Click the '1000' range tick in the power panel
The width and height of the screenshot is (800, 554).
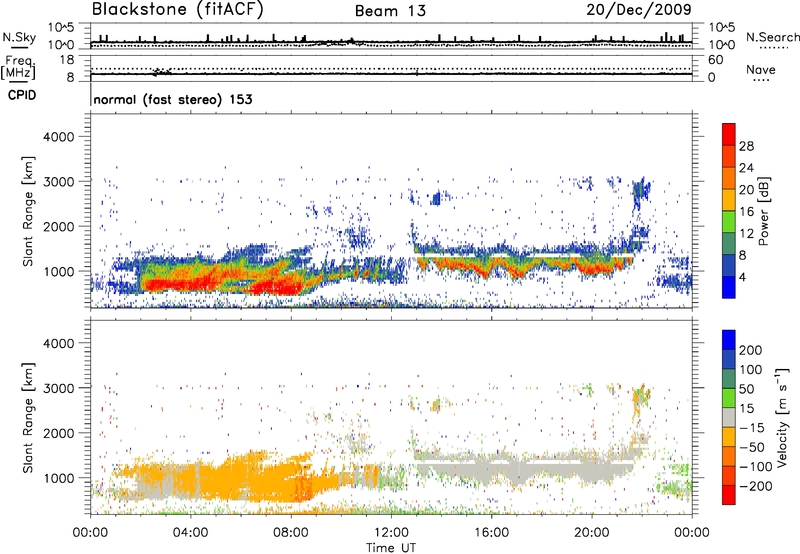coord(58,271)
